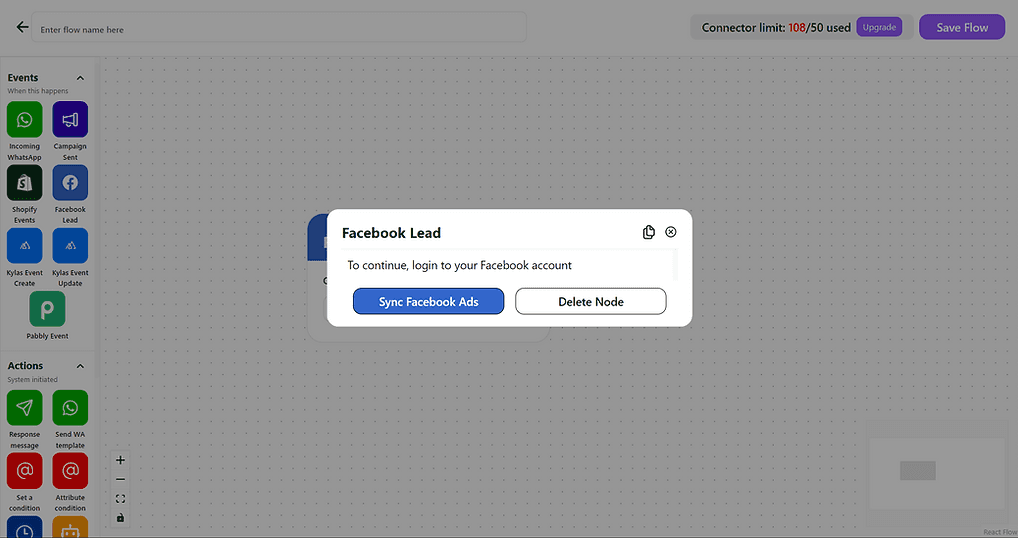Close the Facebook Lead dialog
Screen dimensions: 1018x538
[671, 232]
